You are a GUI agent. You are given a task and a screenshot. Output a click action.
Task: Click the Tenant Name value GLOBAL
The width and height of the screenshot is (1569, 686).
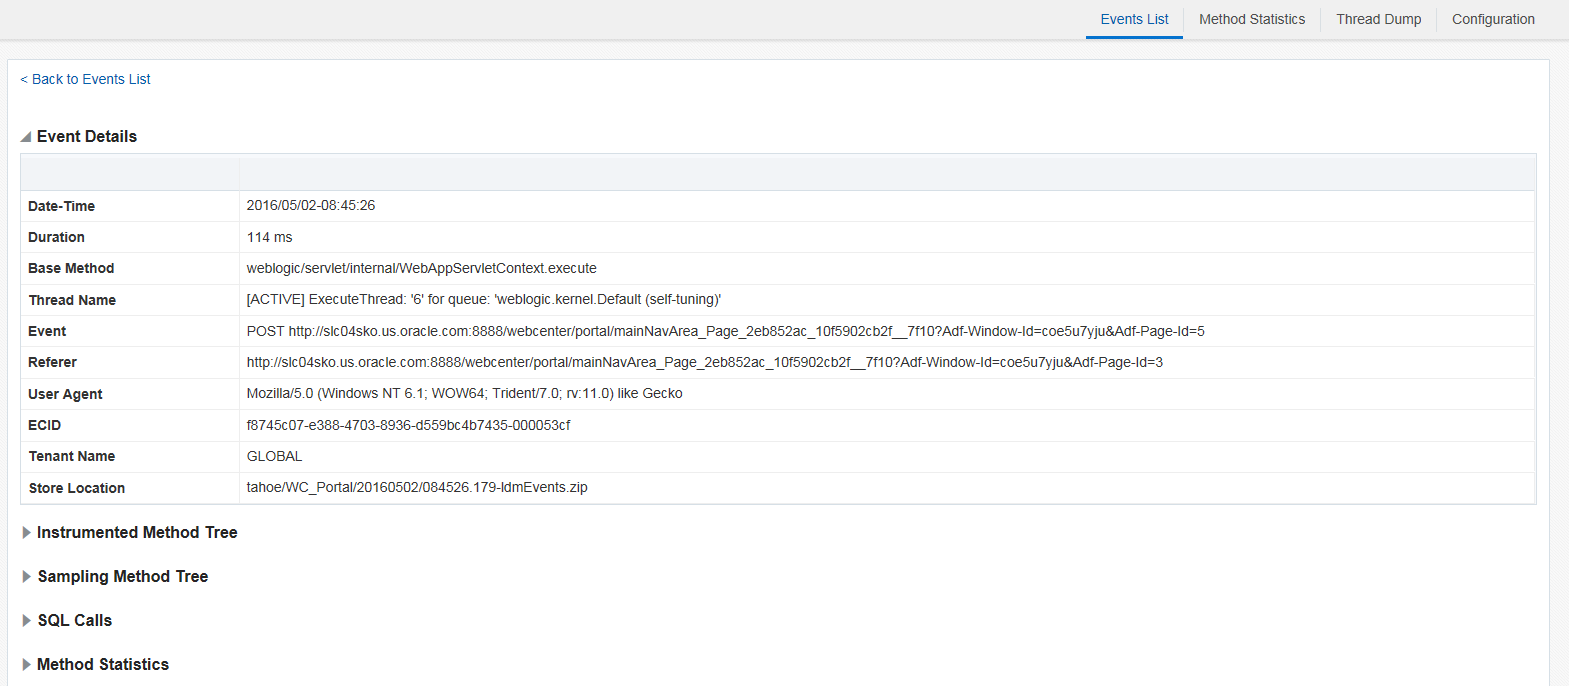275,456
